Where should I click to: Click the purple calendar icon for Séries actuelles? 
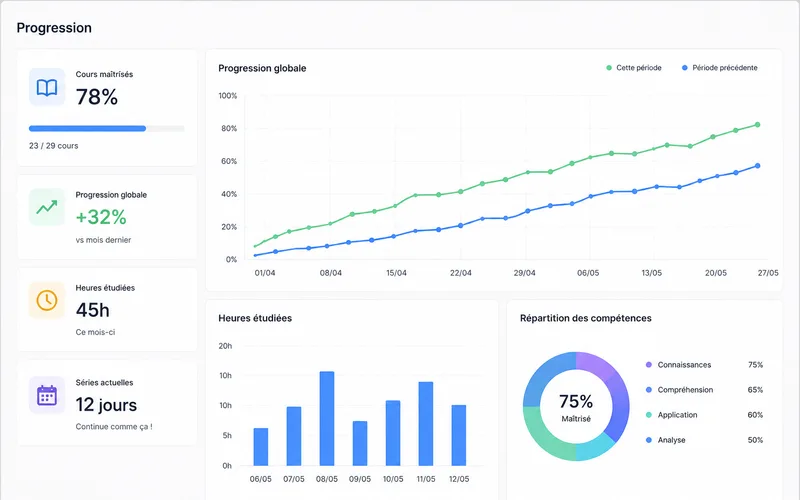47,395
